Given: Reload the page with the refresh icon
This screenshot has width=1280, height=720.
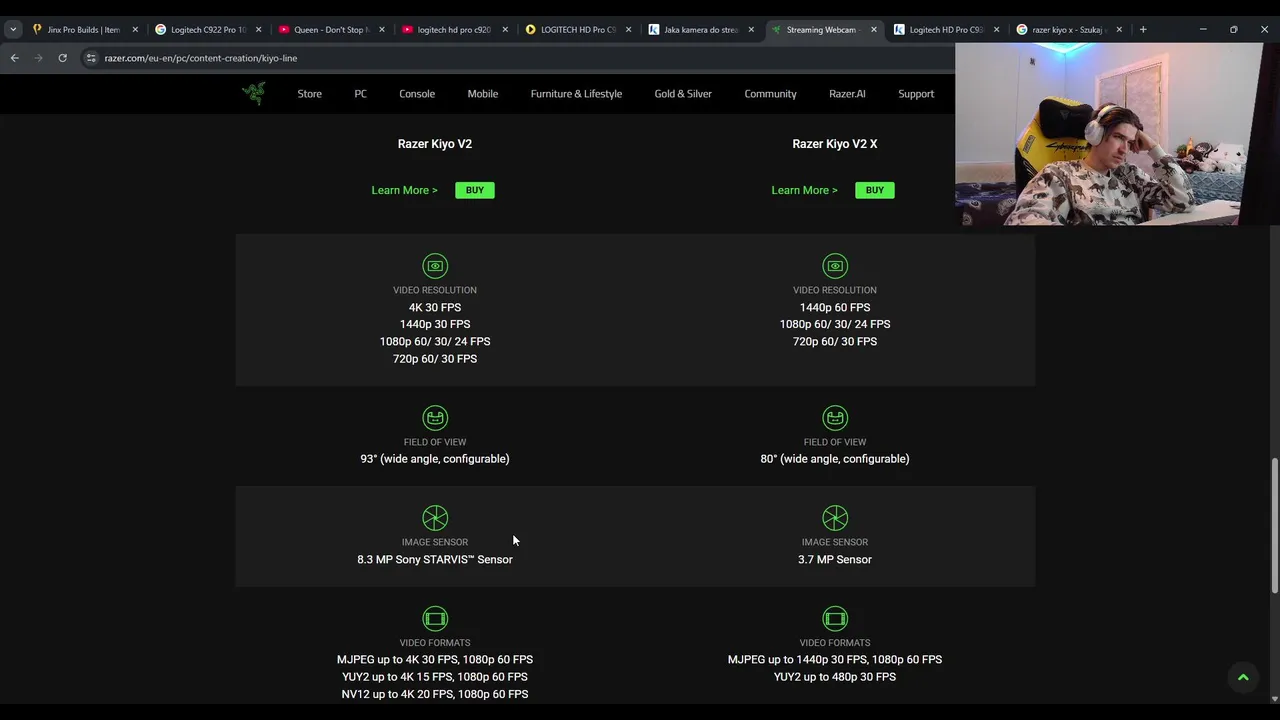Looking at the screenshot, I should [x=62, y=58].
